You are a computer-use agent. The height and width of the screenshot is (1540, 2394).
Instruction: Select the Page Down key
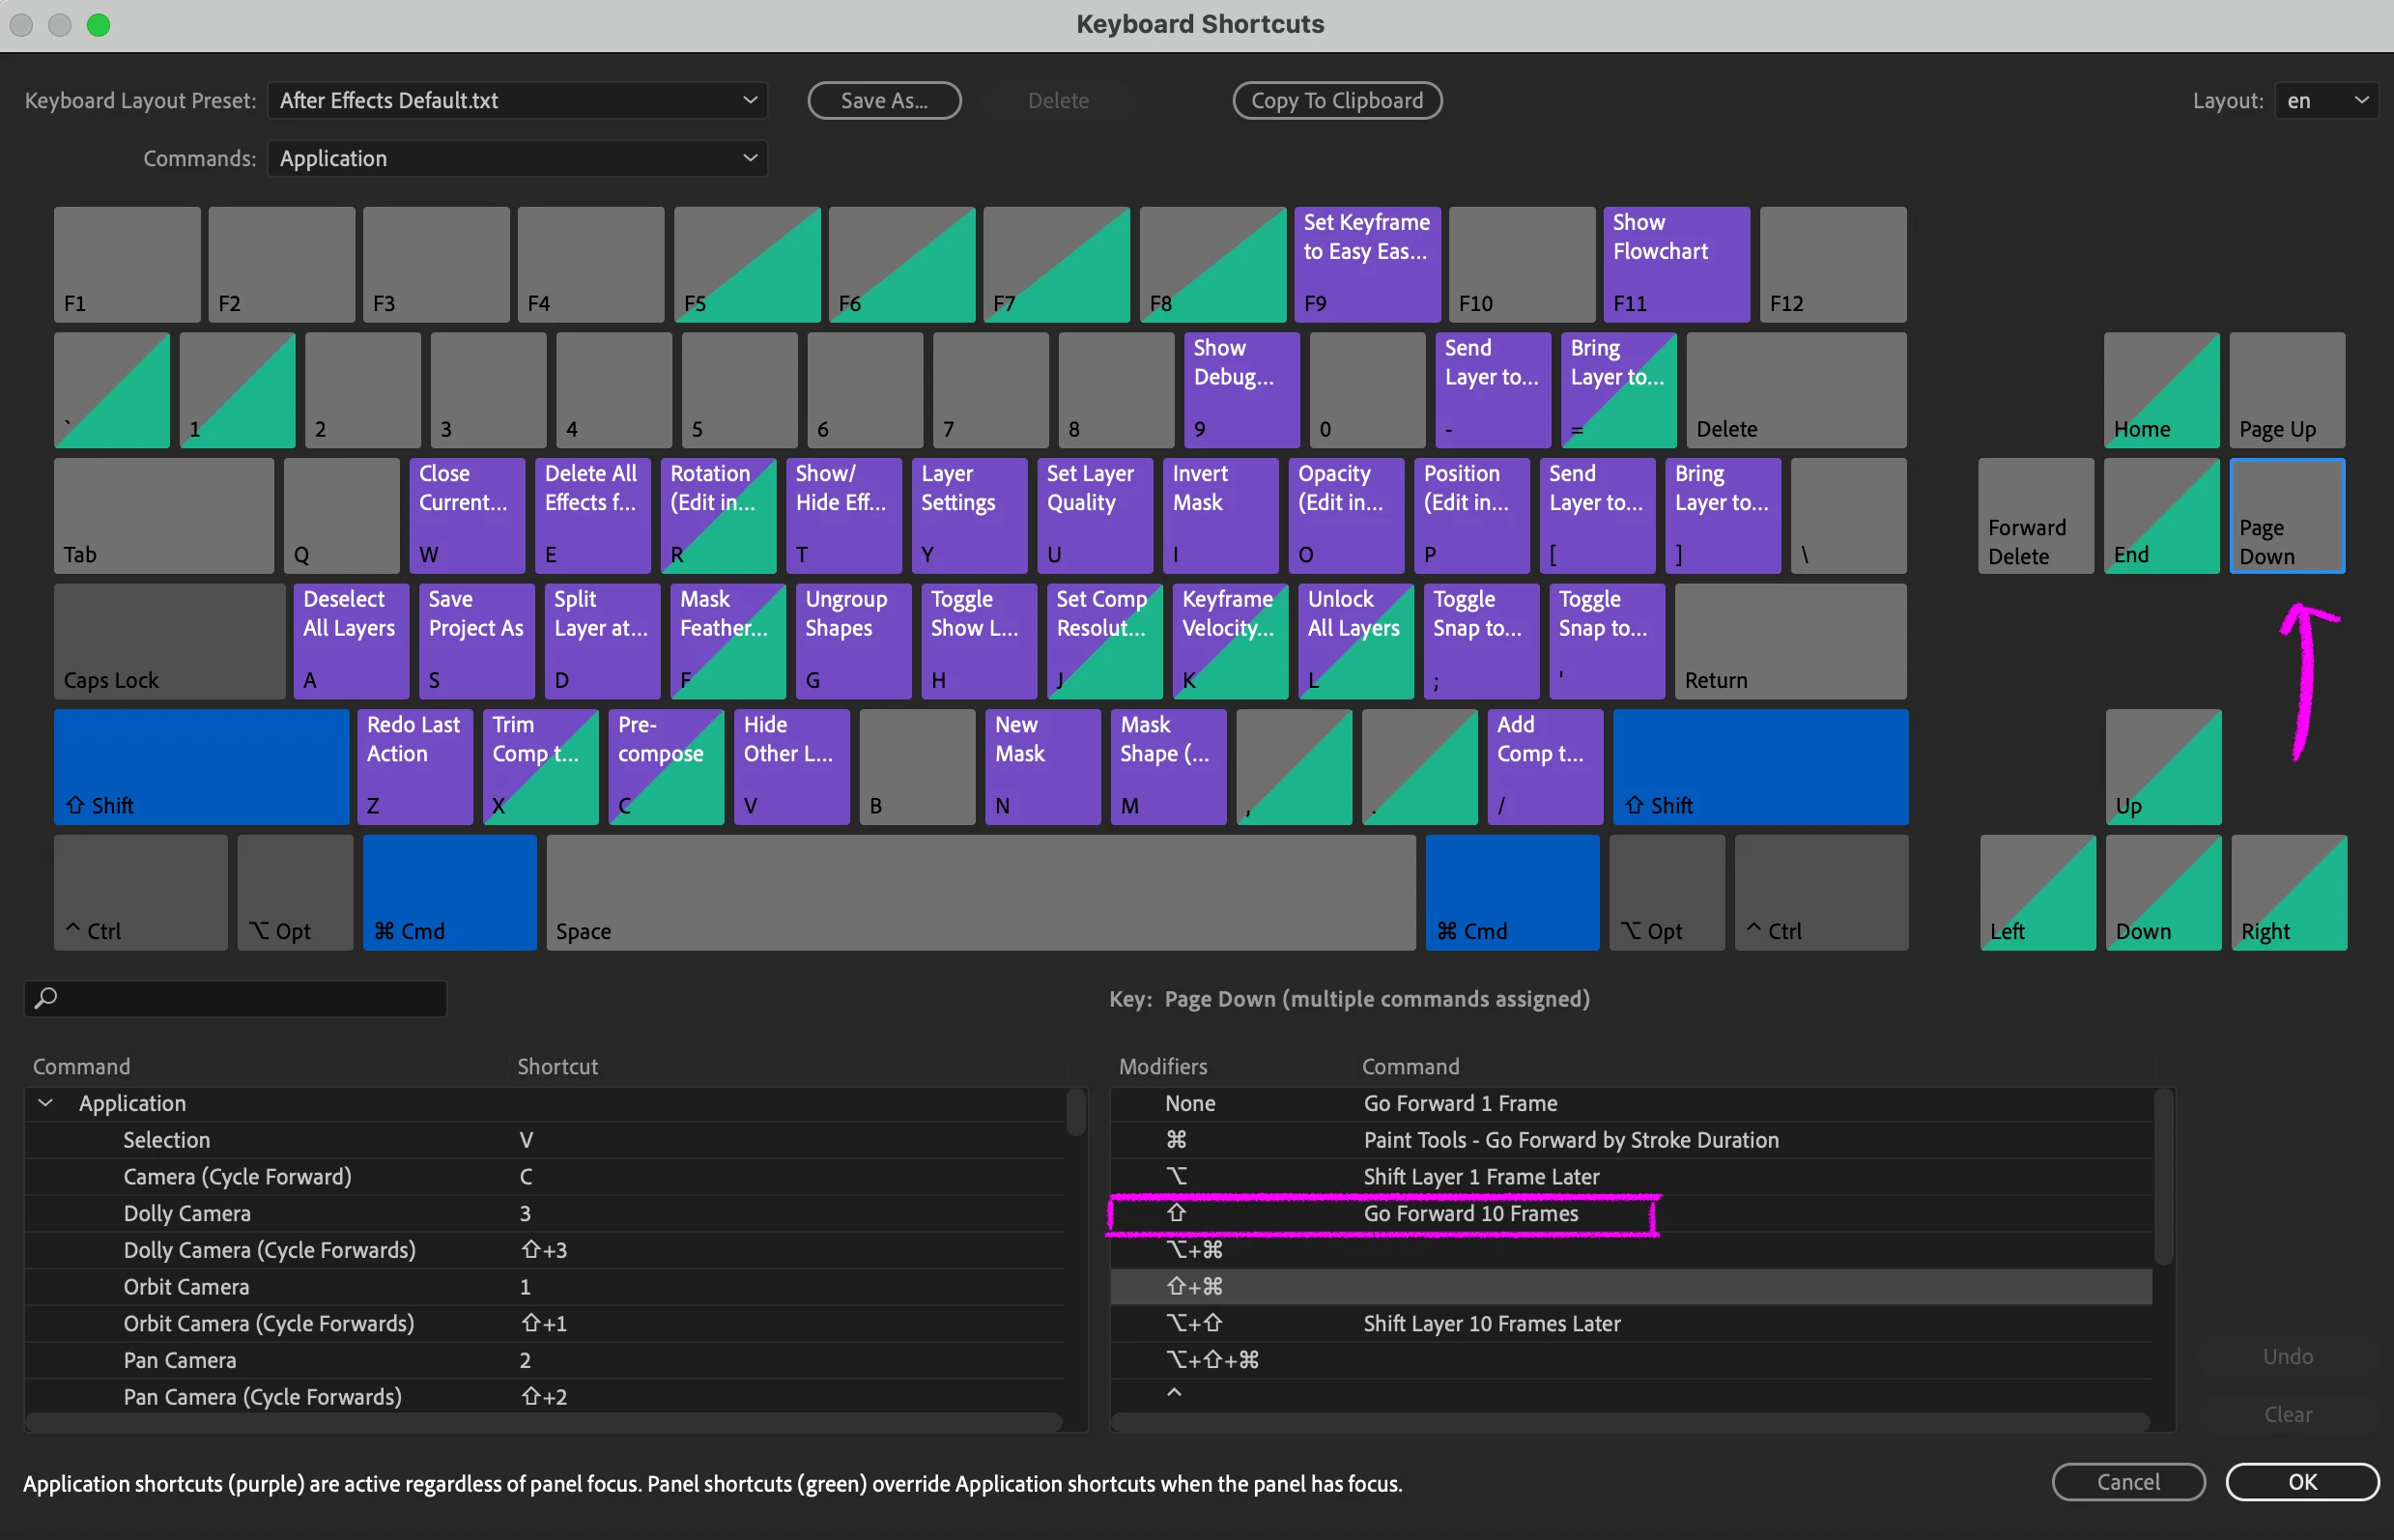pos(2286,515)
